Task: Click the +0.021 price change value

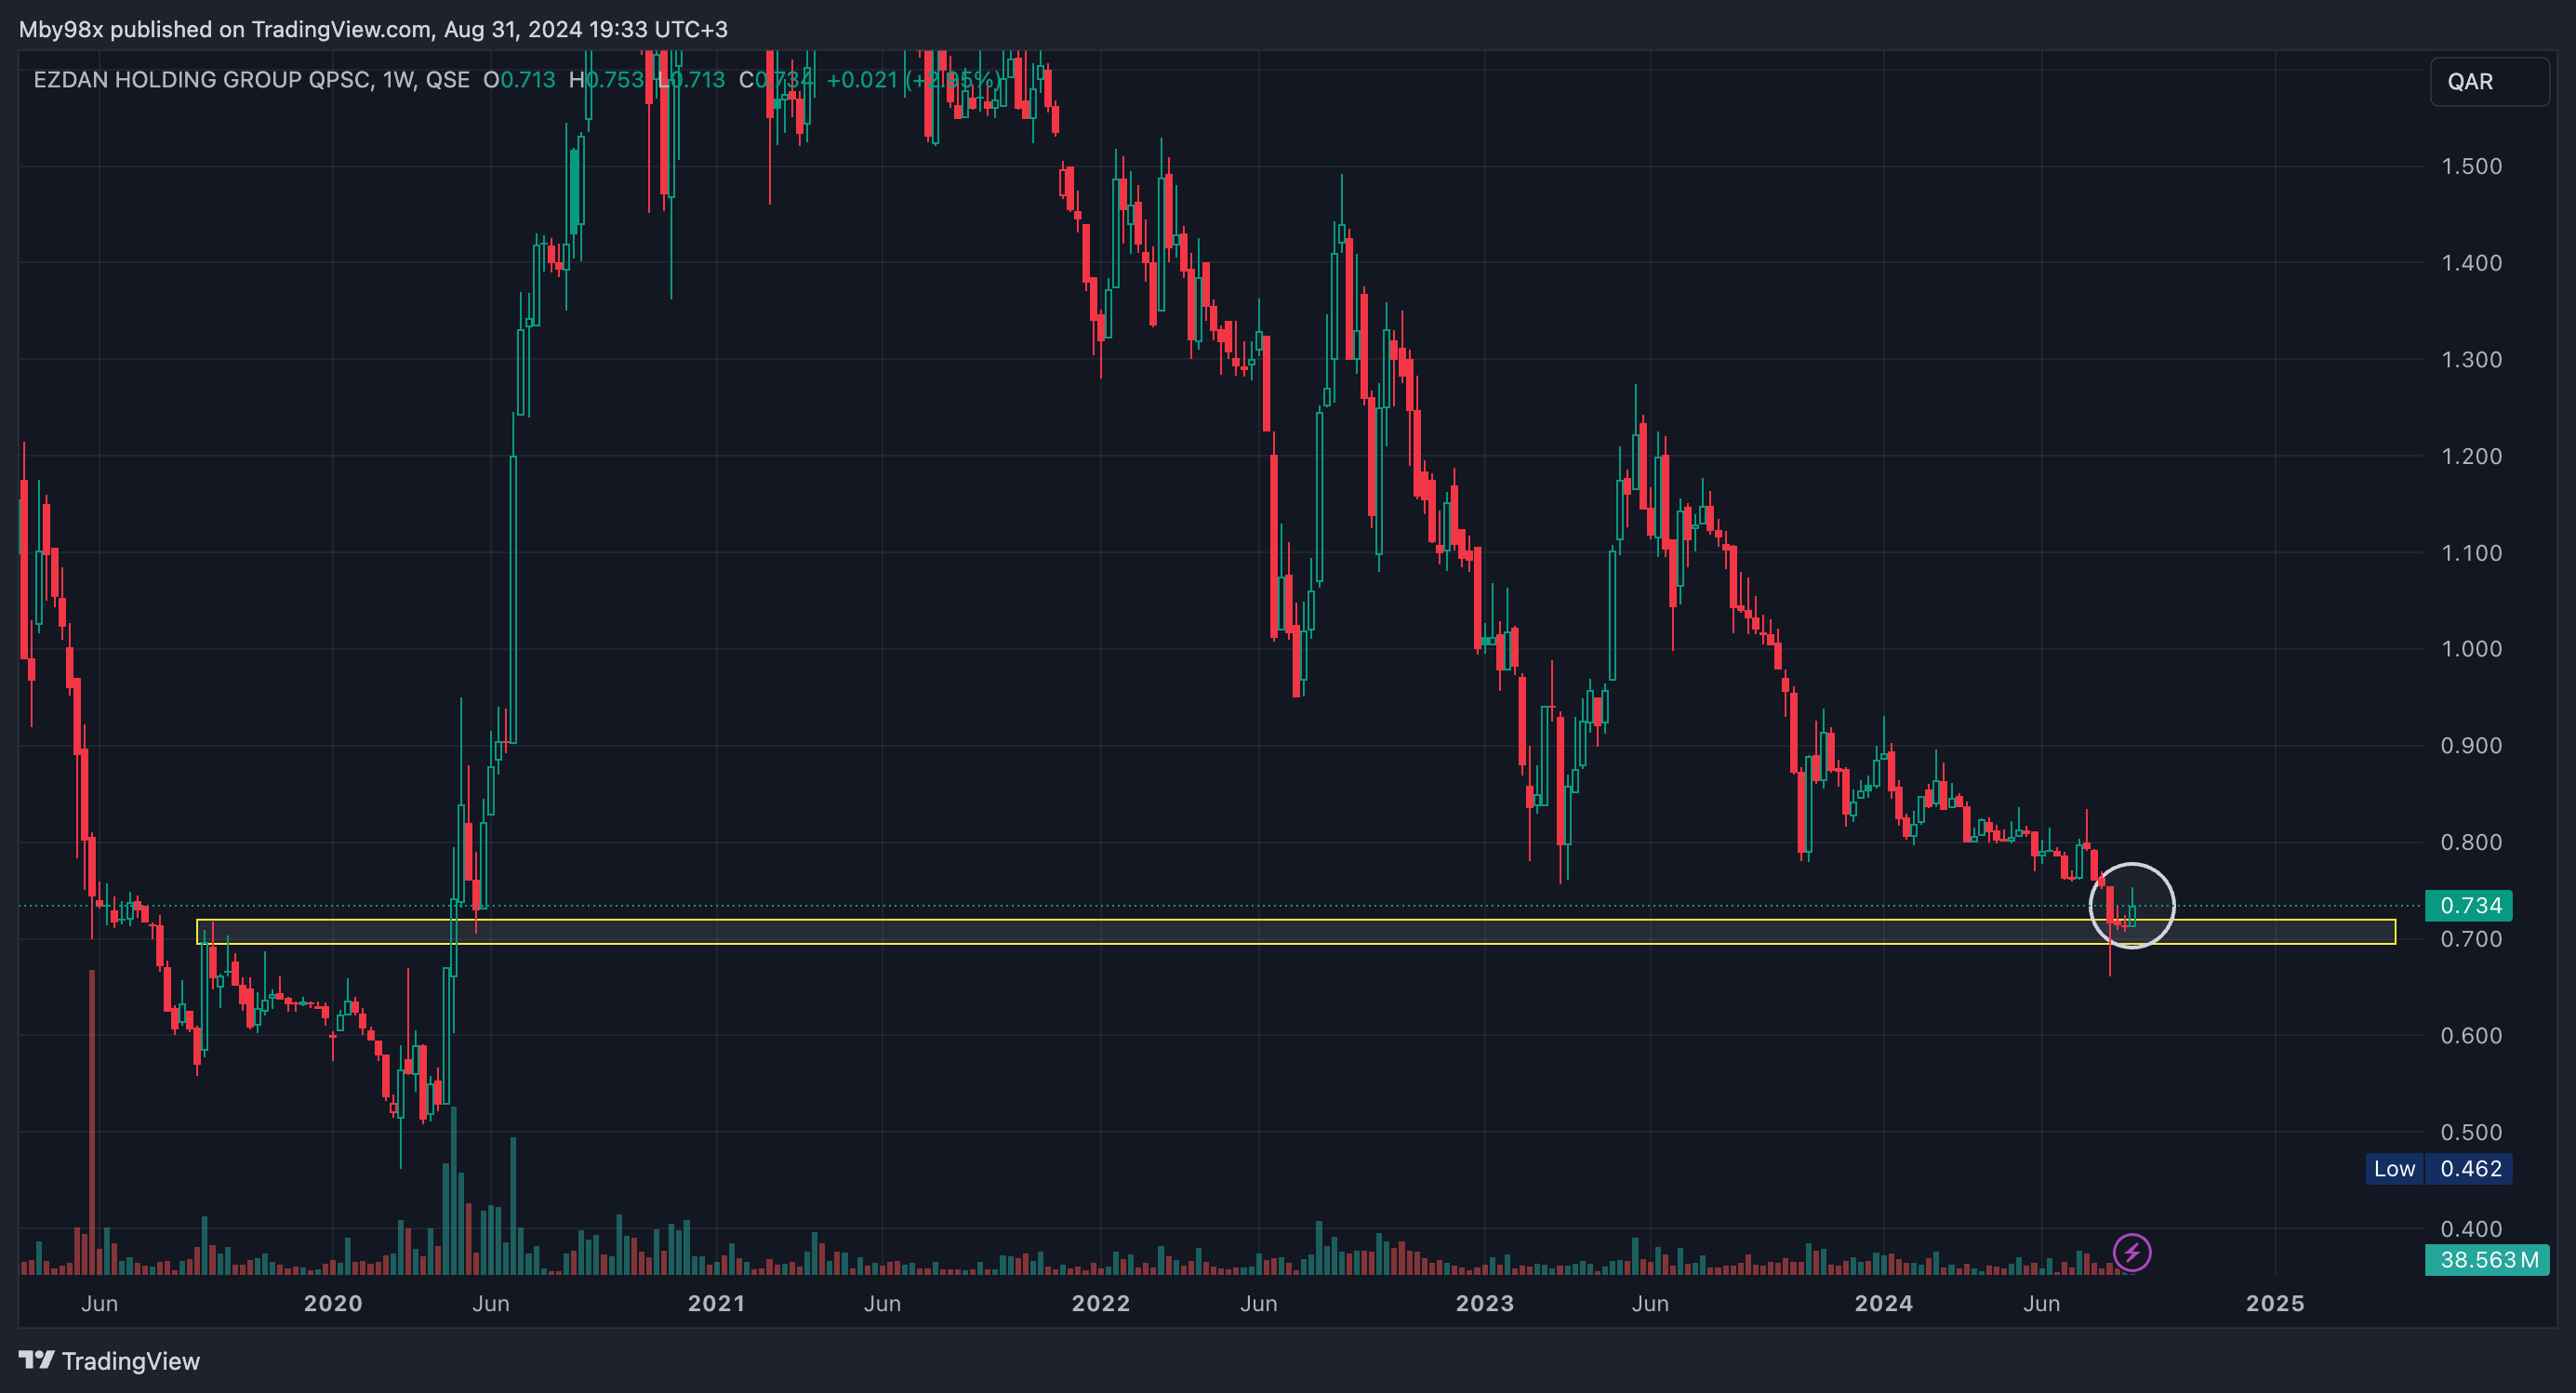Action: tap(862, 80)
